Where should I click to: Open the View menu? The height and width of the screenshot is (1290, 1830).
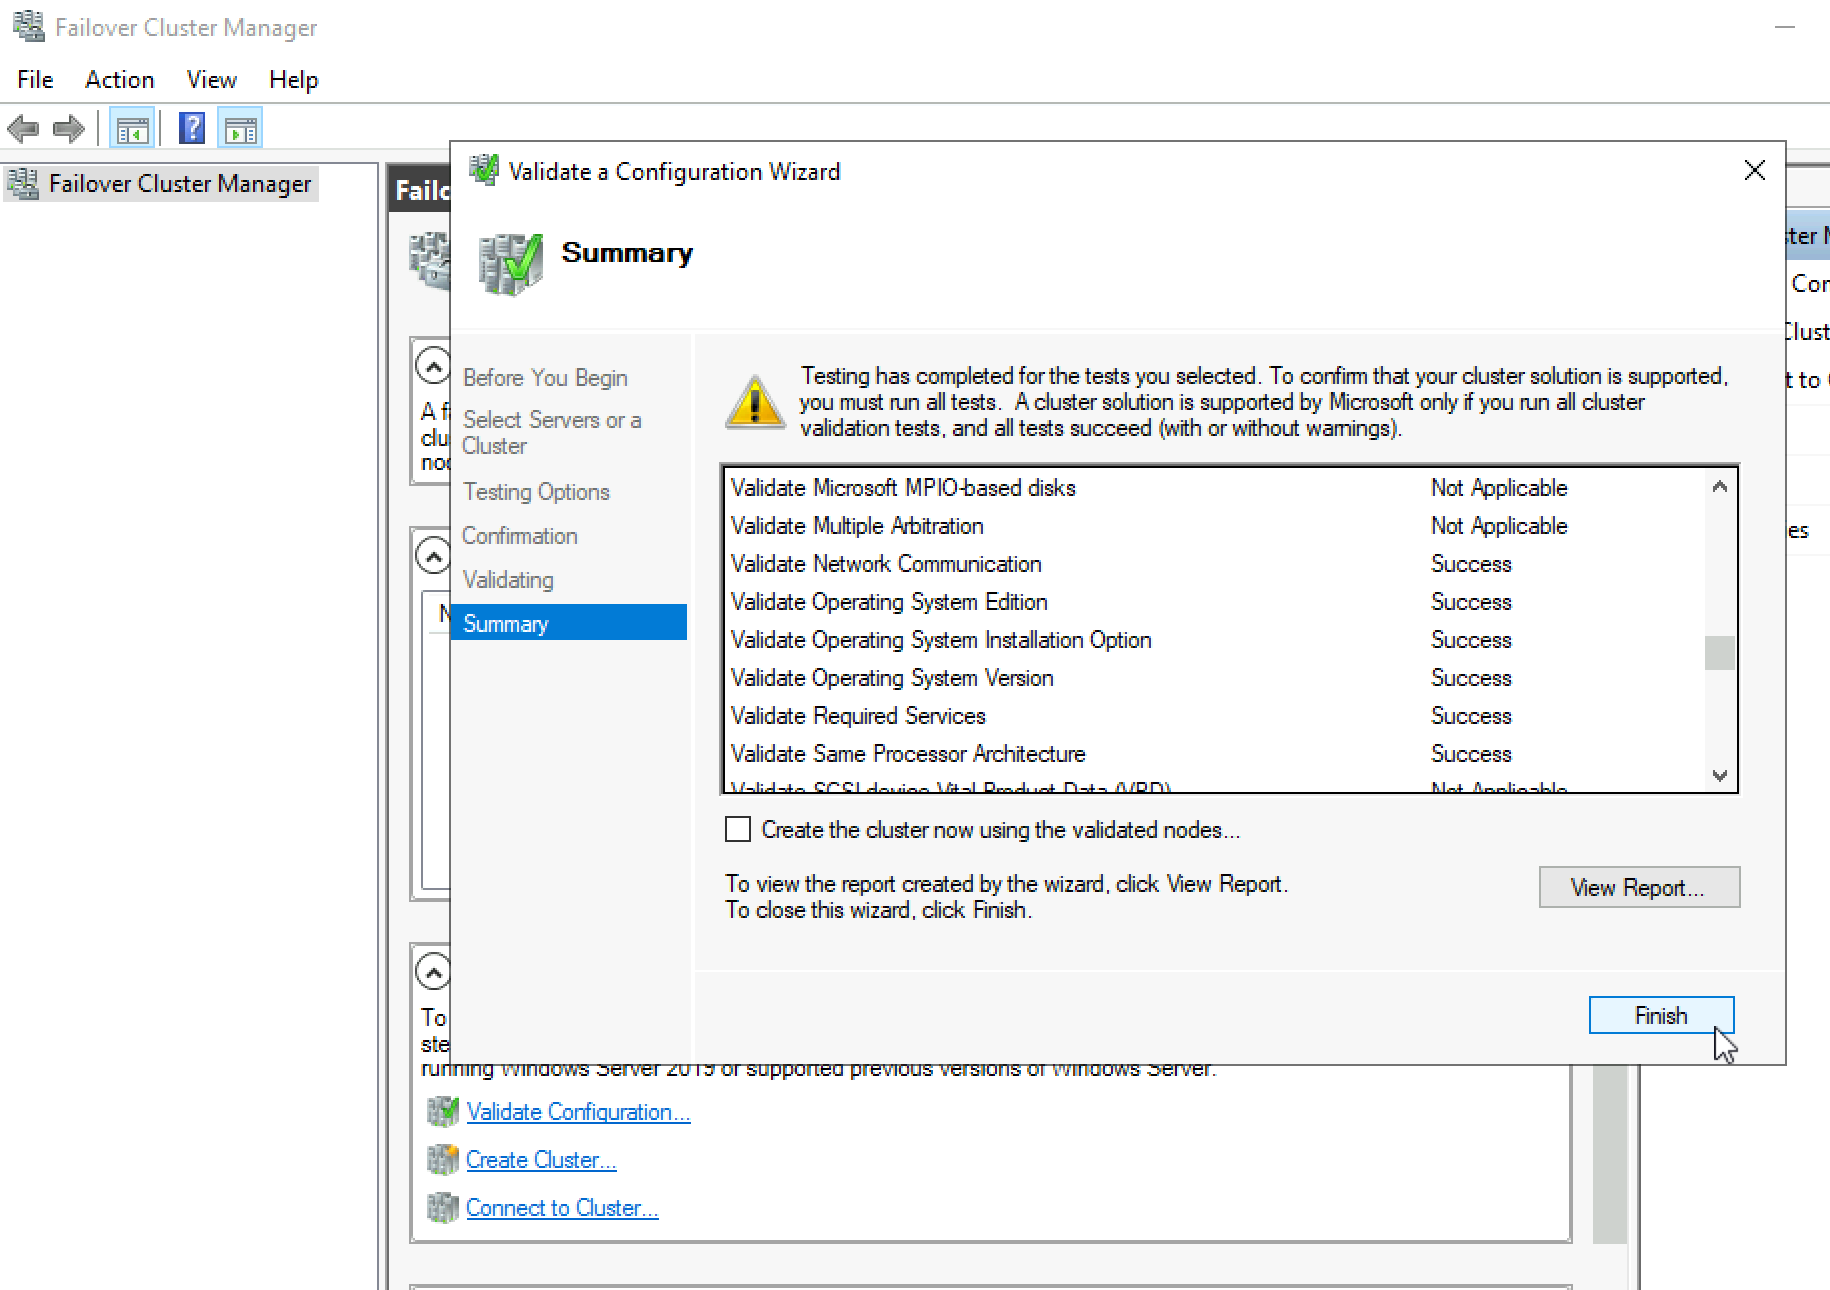click(212, 79)
